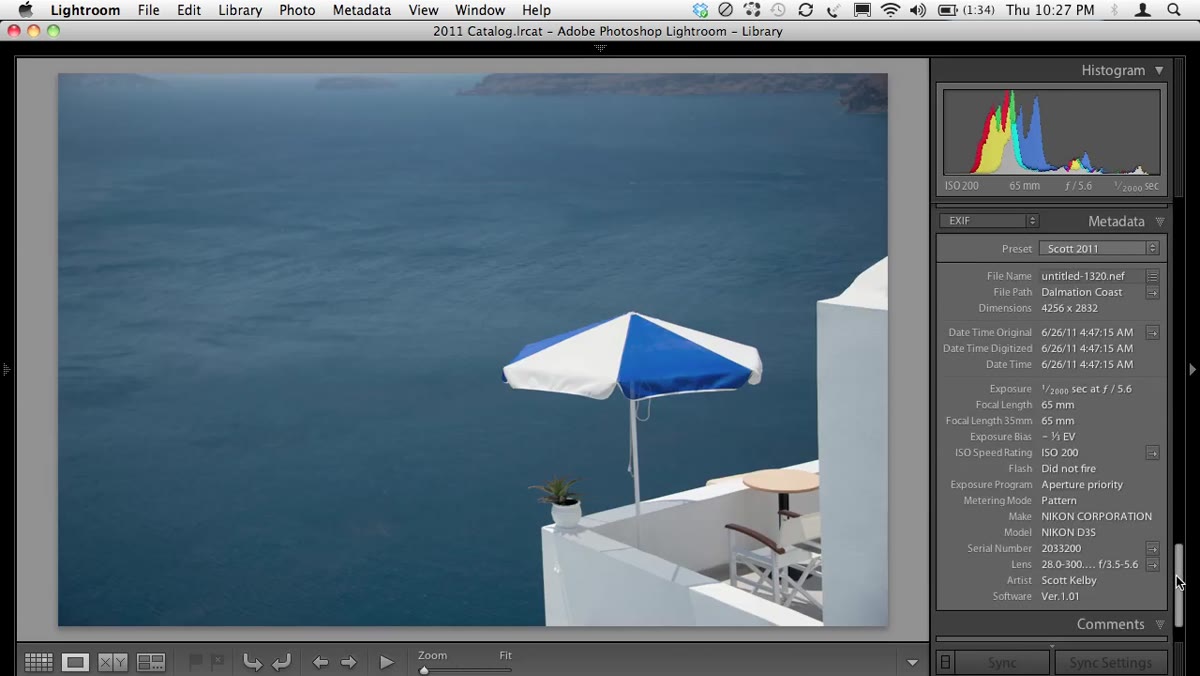Click the Sync Settings button
1200x676 pixels.
[1110, 663]
